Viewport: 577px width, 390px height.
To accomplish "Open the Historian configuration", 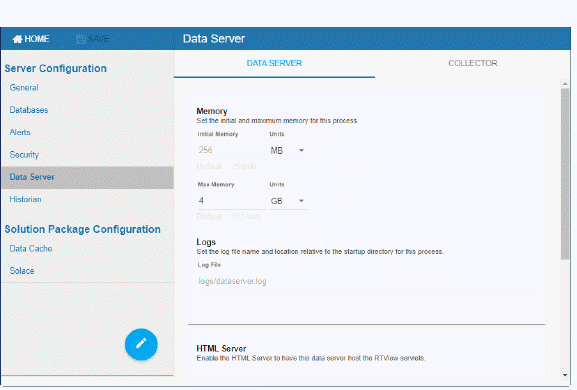I will (x=25, y=199).
